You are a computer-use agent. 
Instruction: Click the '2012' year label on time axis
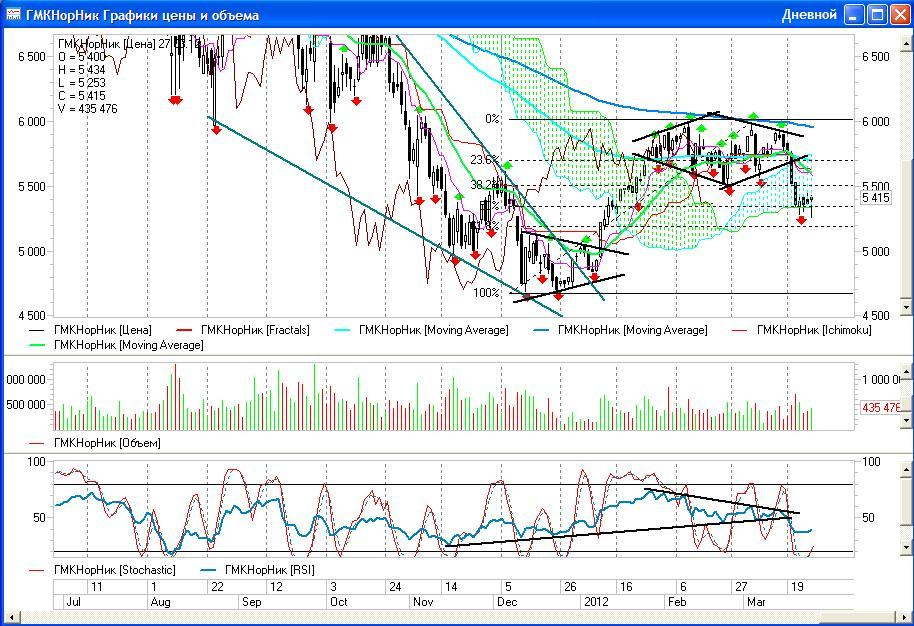click(x=596, y=602)
